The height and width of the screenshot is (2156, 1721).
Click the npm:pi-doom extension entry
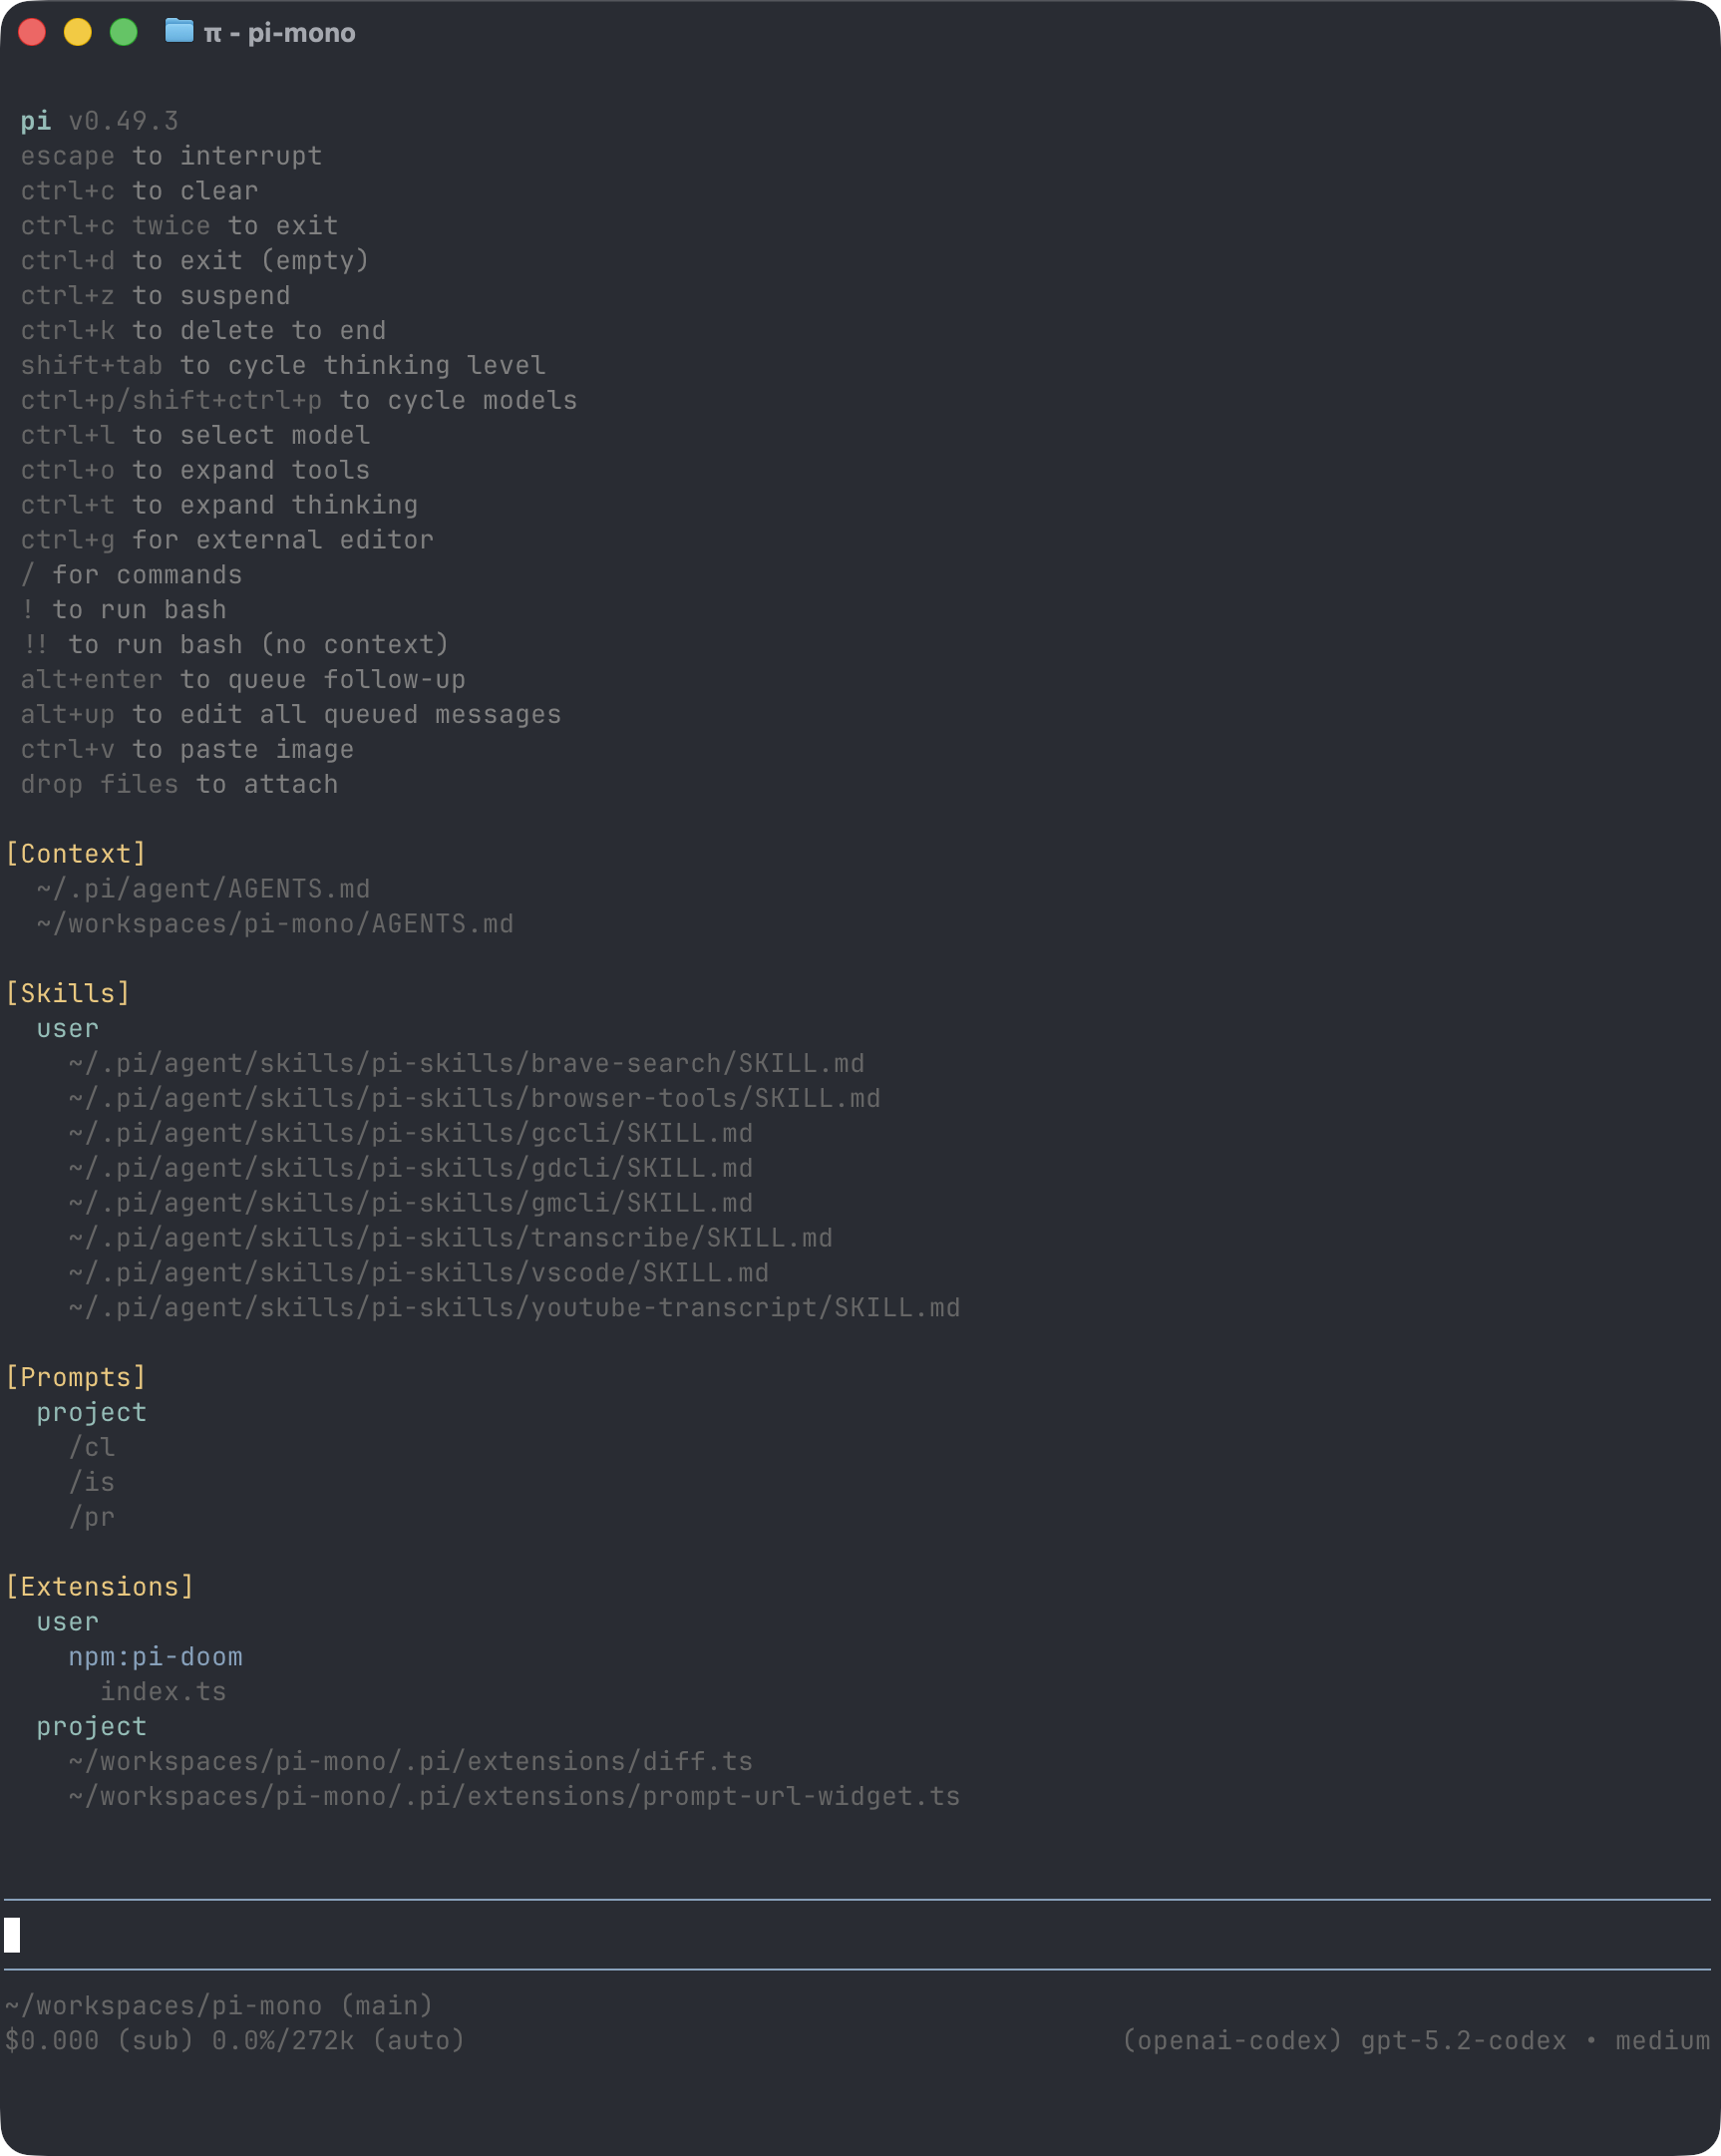[x=155, y=1656]
